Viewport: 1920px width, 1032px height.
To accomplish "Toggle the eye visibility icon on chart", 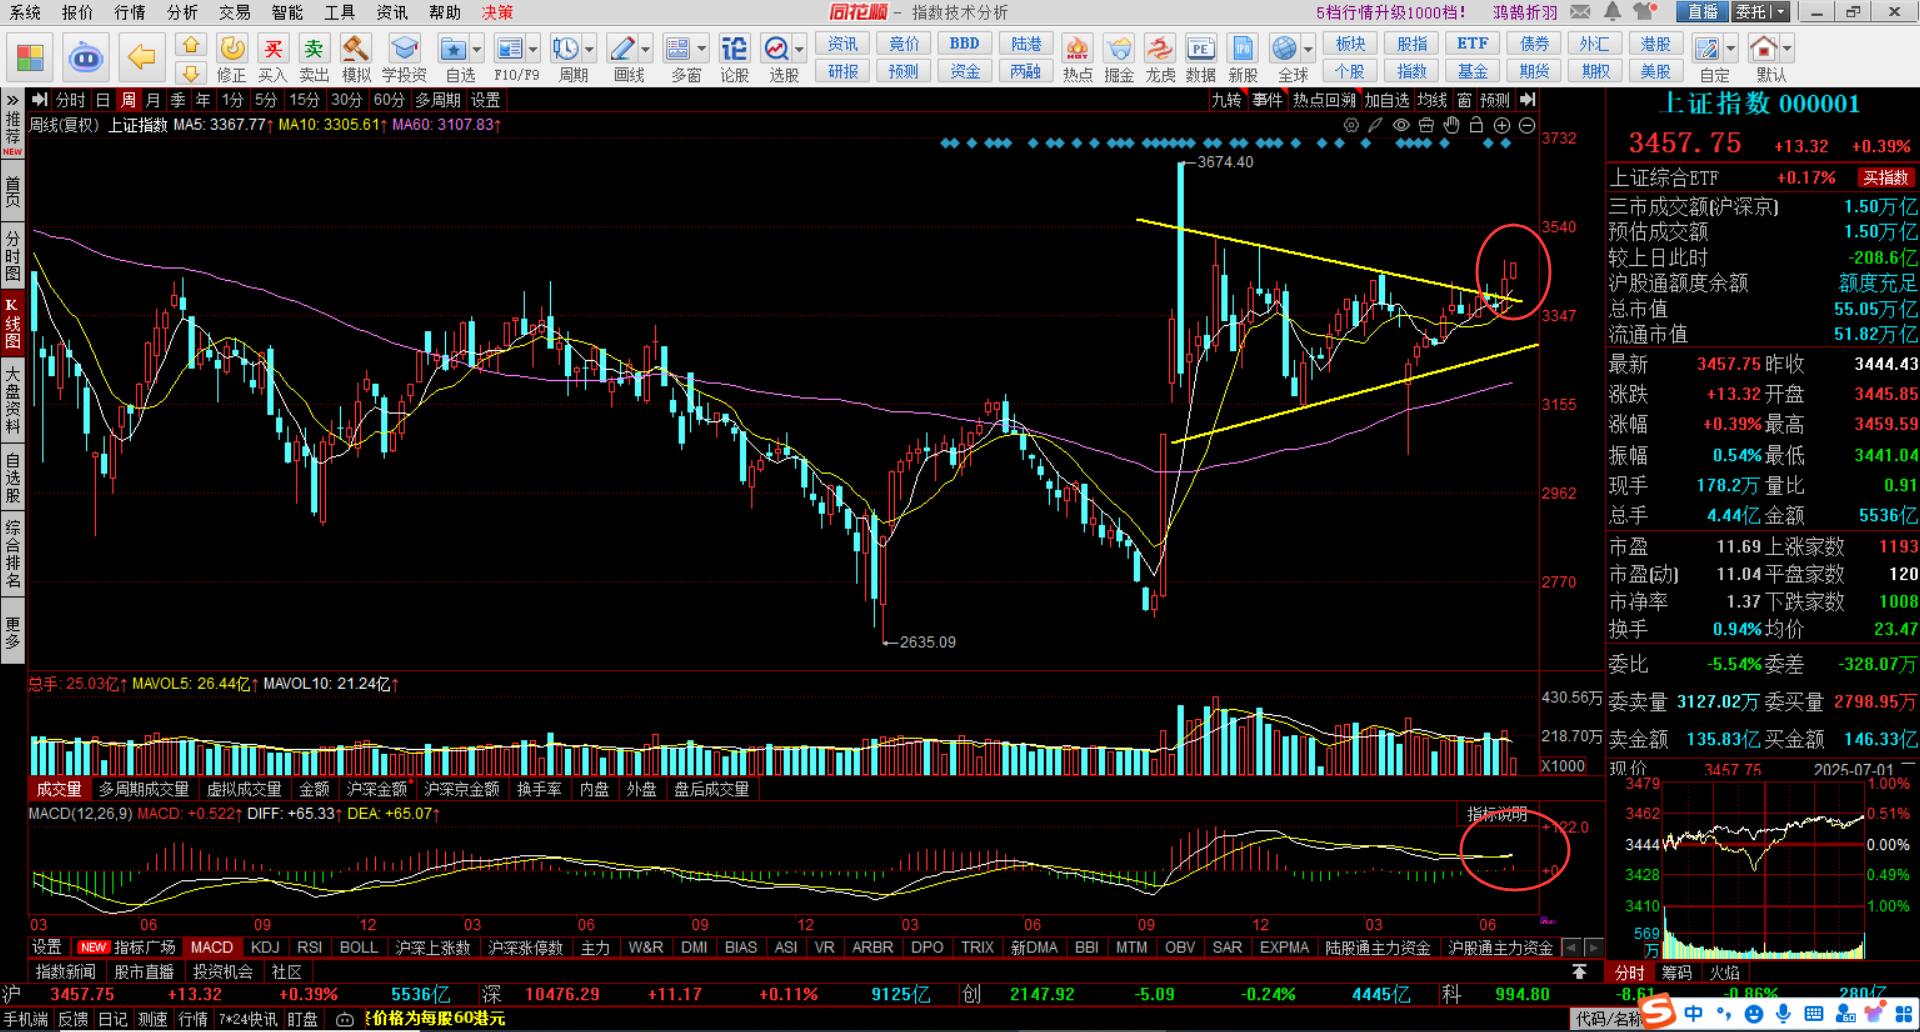I will tap(1401, 125).
